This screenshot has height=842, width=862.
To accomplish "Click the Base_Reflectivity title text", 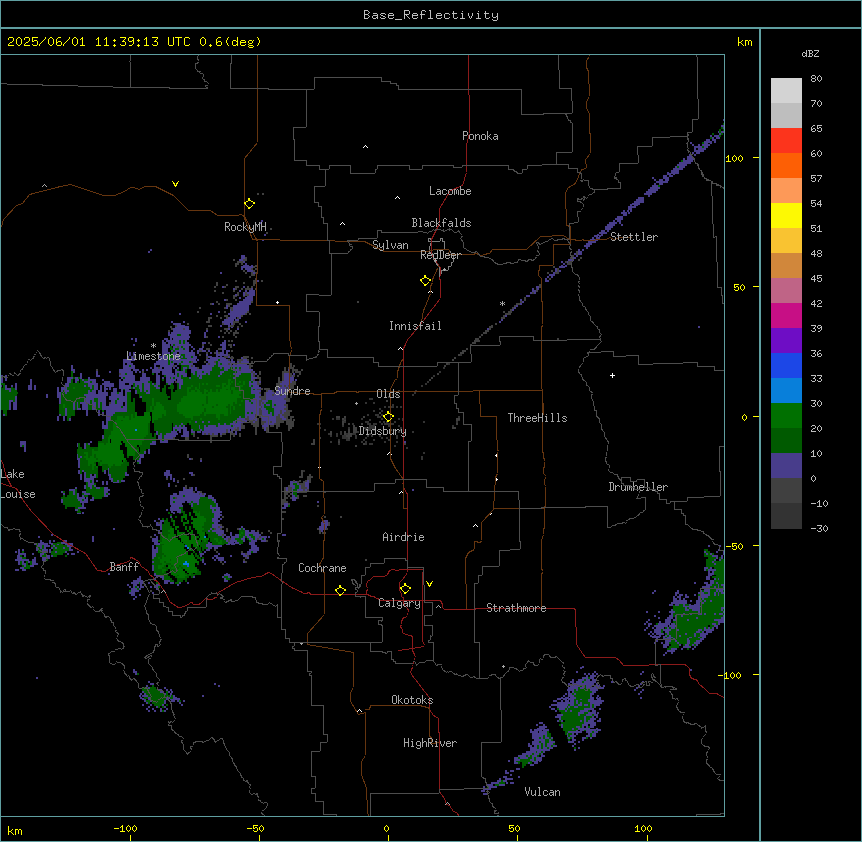I will 430,15.
